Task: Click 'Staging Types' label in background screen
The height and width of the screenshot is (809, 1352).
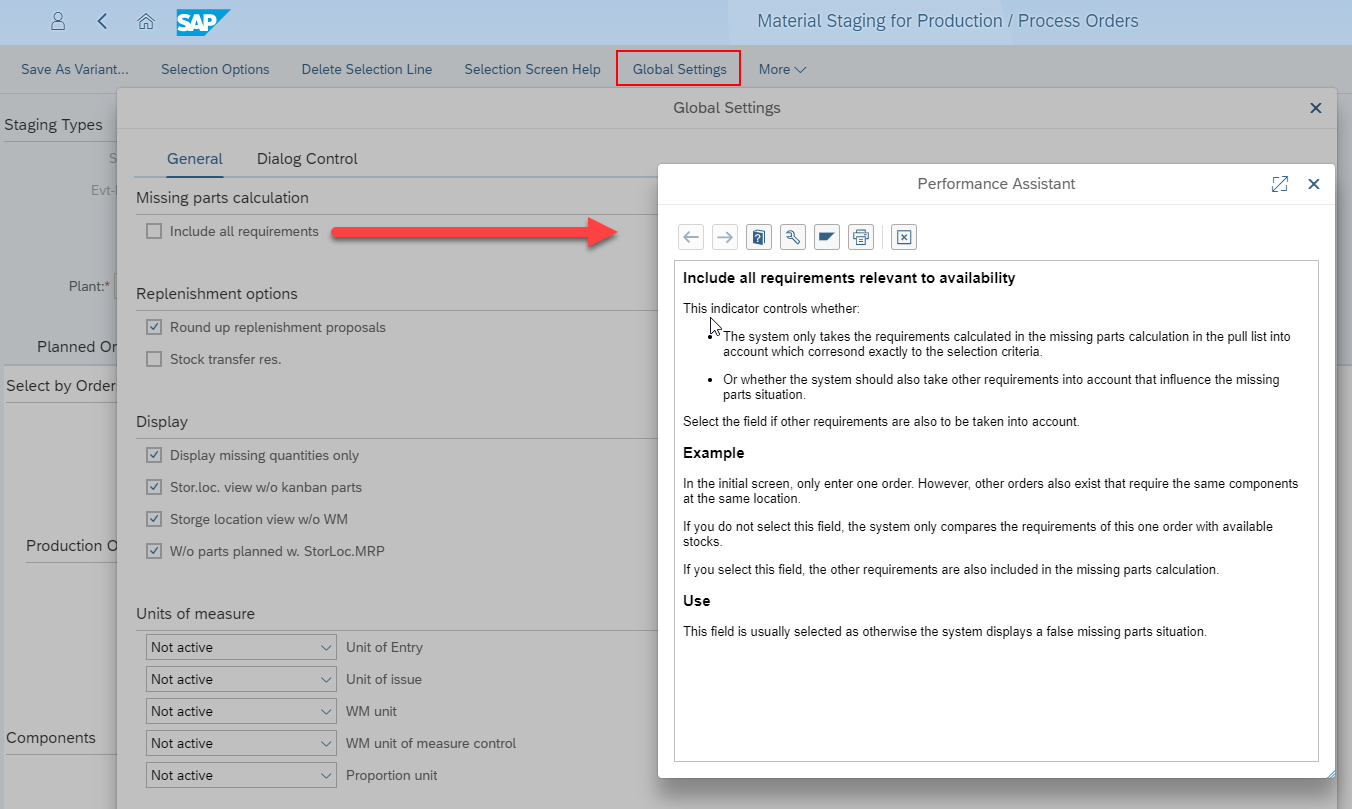Action: coord(53,125)
